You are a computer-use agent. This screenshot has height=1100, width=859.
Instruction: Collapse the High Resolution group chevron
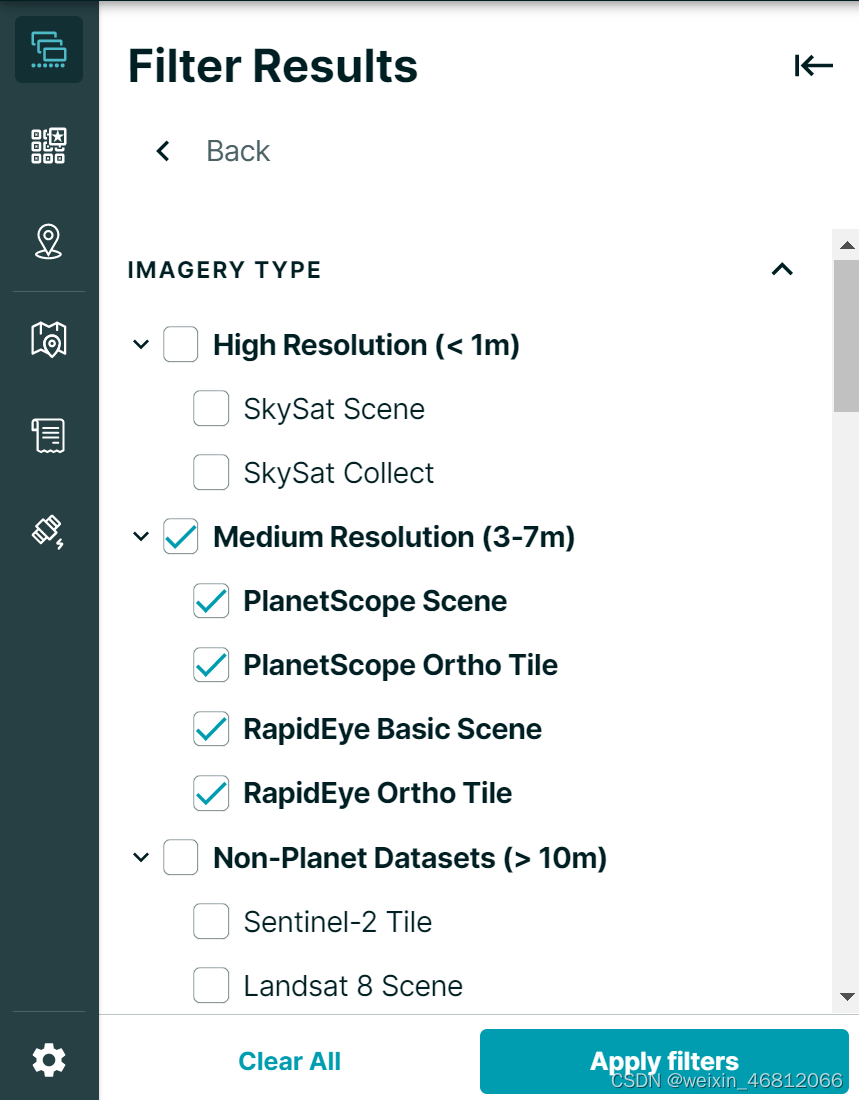point(141,344)
